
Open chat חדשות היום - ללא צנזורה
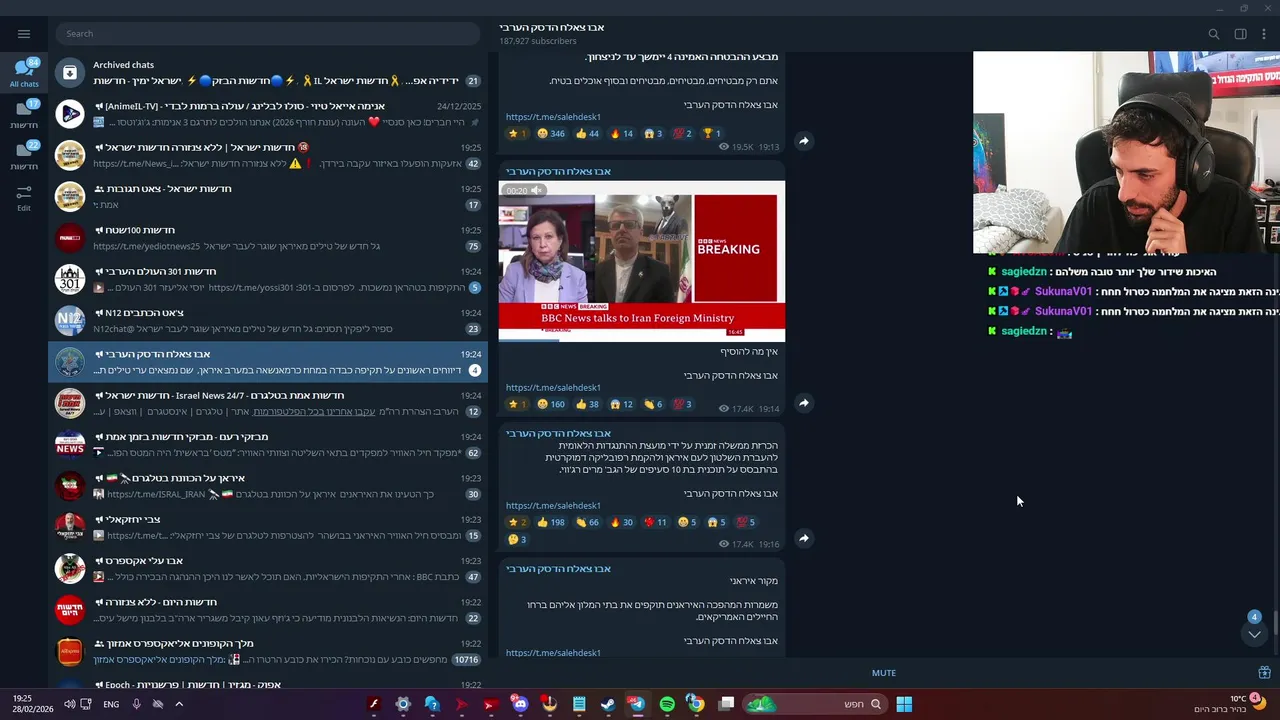click(x=268, y=610)
